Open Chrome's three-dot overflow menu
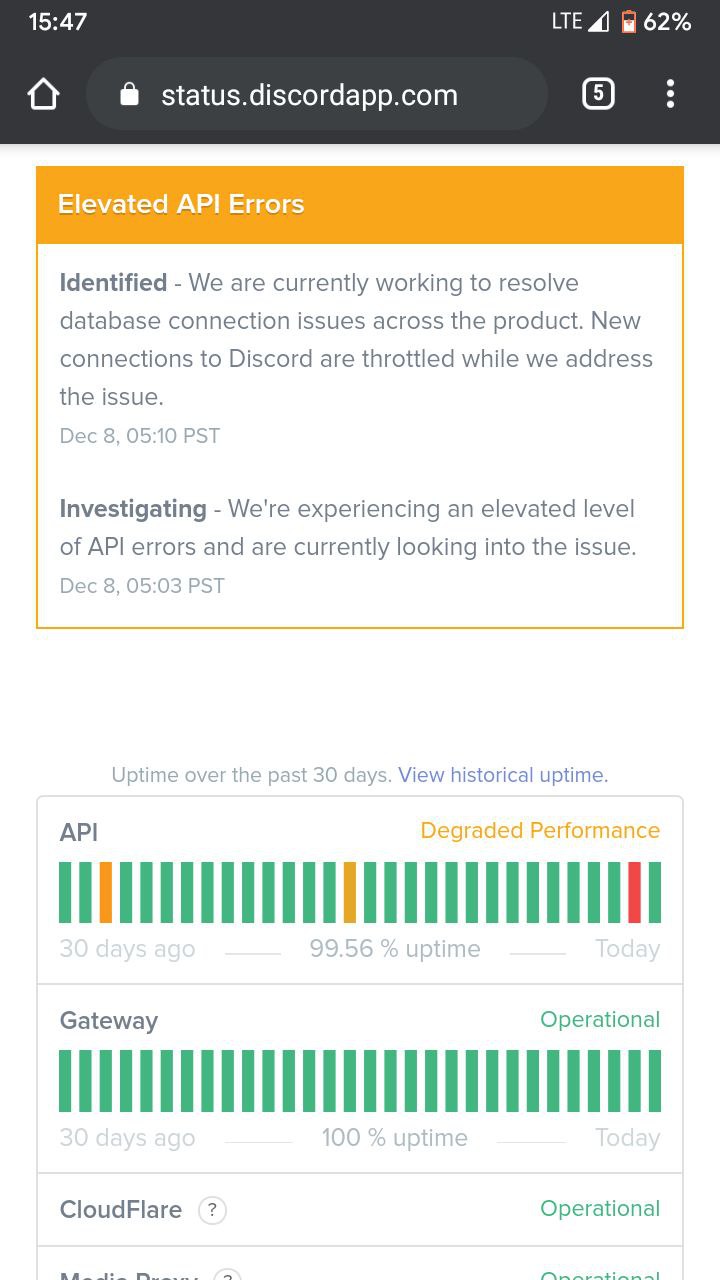This screenshot has height=1280, width=720. click(x=670, y=94)
